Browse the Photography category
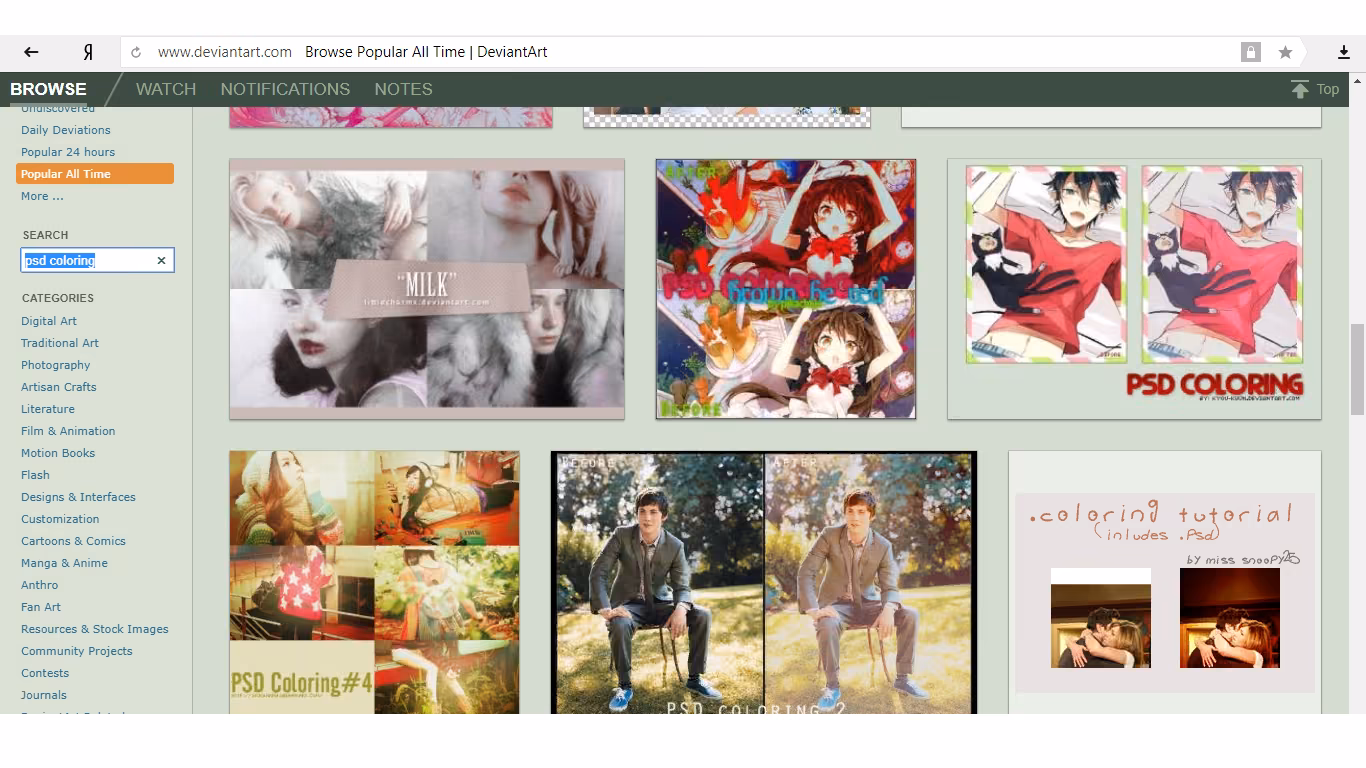1366x768 pixels. pyautogui.click(x=56, y=365)
